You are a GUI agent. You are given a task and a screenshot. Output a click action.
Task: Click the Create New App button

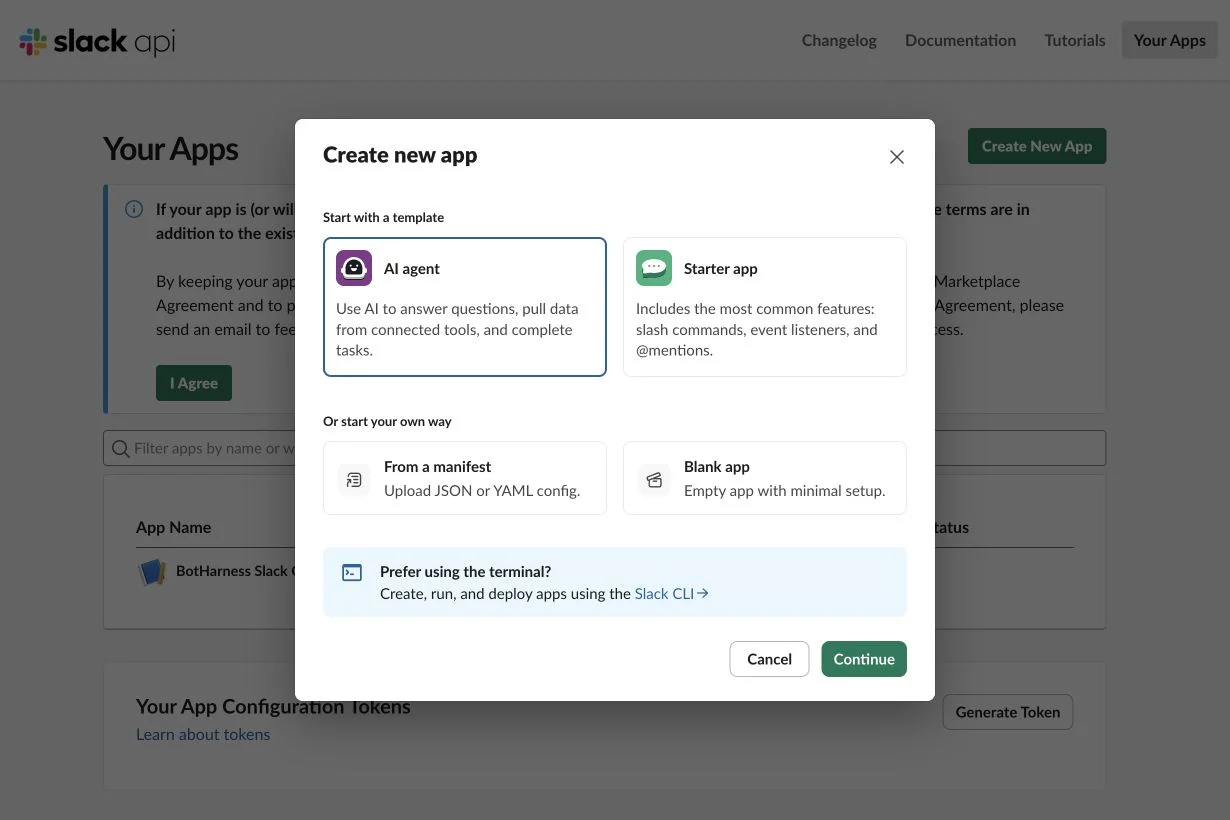coord(1037,146)
